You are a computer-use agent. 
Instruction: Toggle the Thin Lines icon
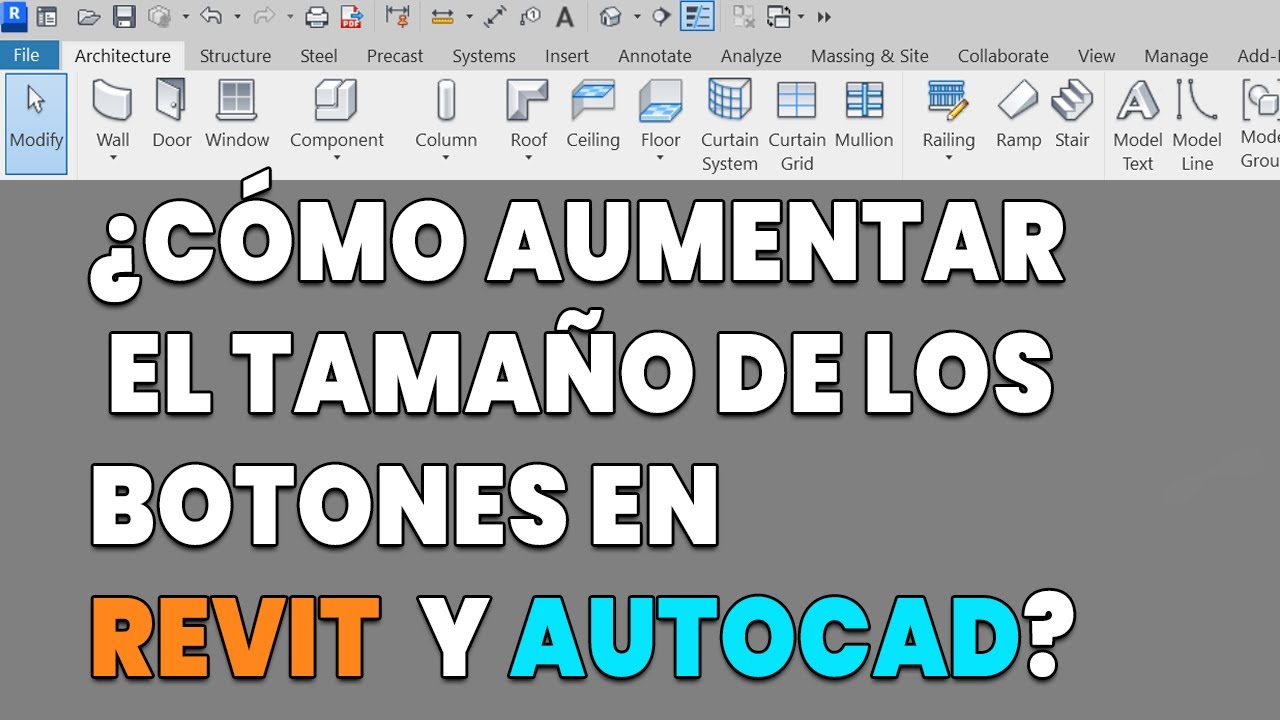(697, 17)
